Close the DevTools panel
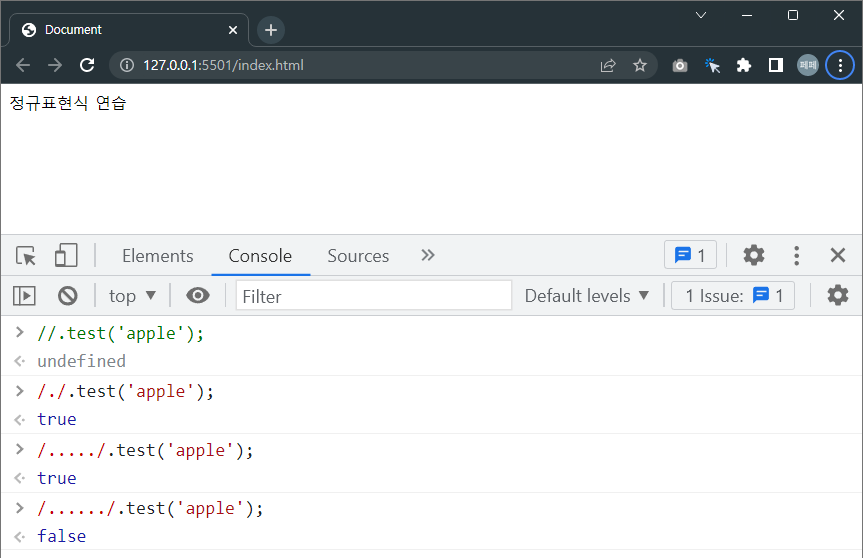863x558 pixels. [x=837, y=255]
